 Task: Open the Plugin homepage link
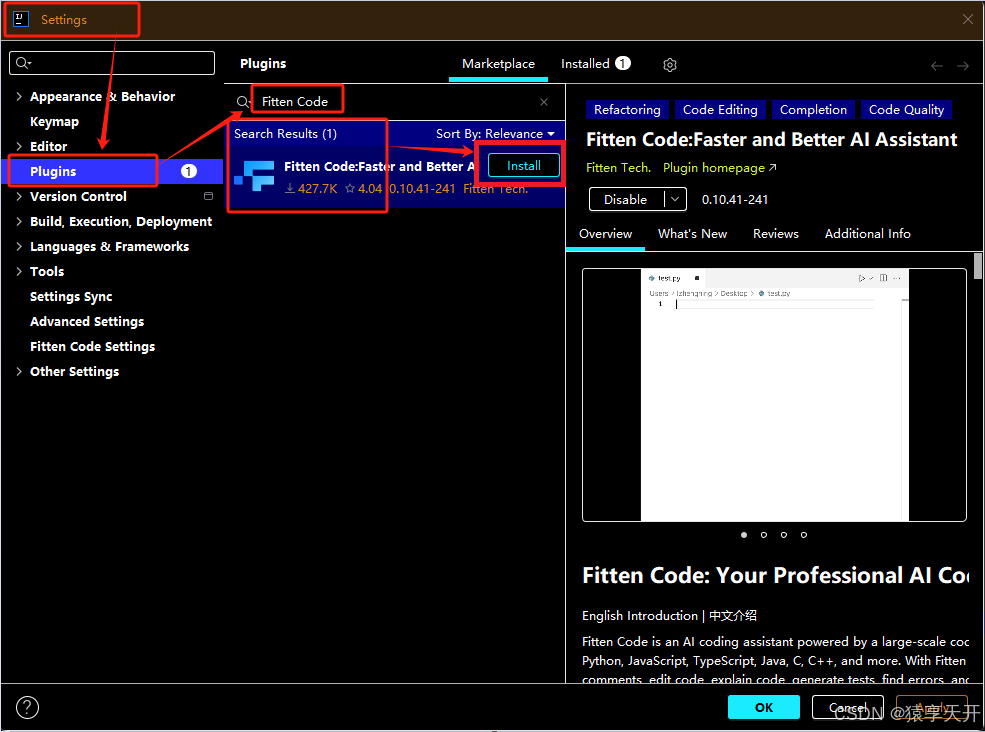point(720,168)
